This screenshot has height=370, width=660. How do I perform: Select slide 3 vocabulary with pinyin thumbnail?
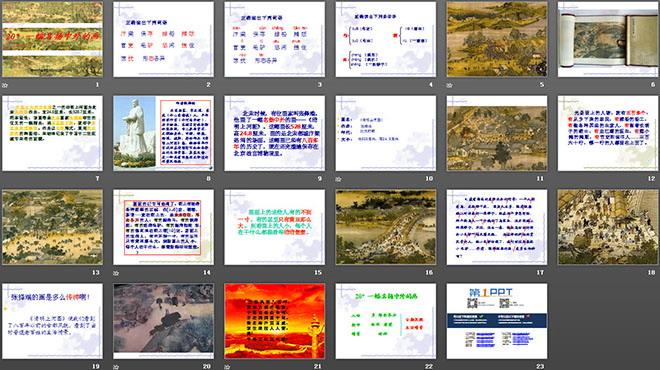274,39
